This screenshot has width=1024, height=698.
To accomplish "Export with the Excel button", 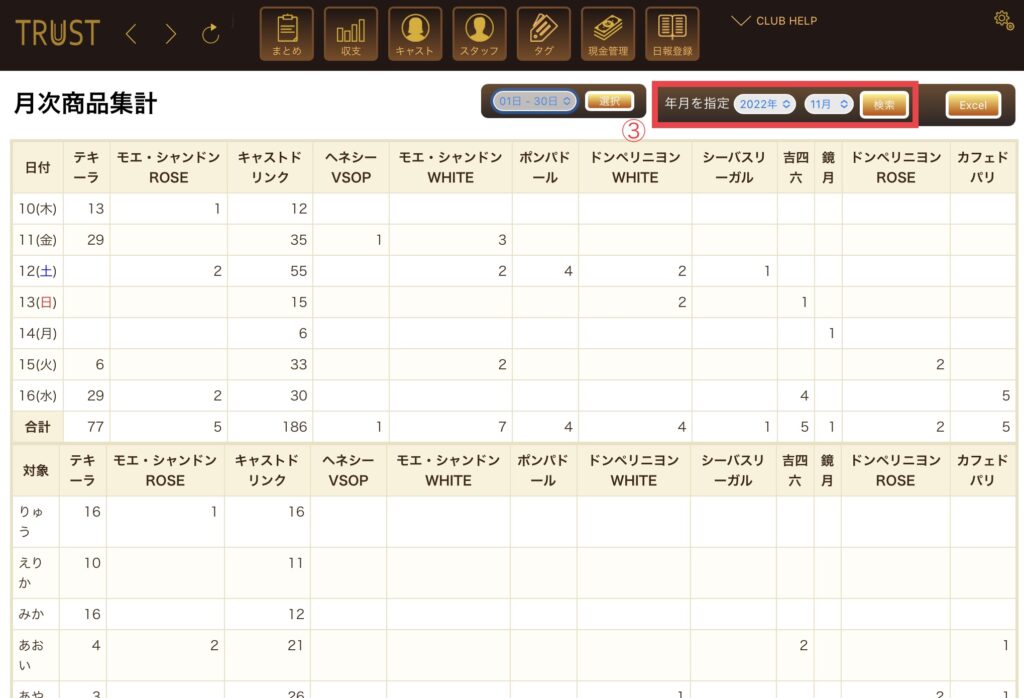I will 973,104.
